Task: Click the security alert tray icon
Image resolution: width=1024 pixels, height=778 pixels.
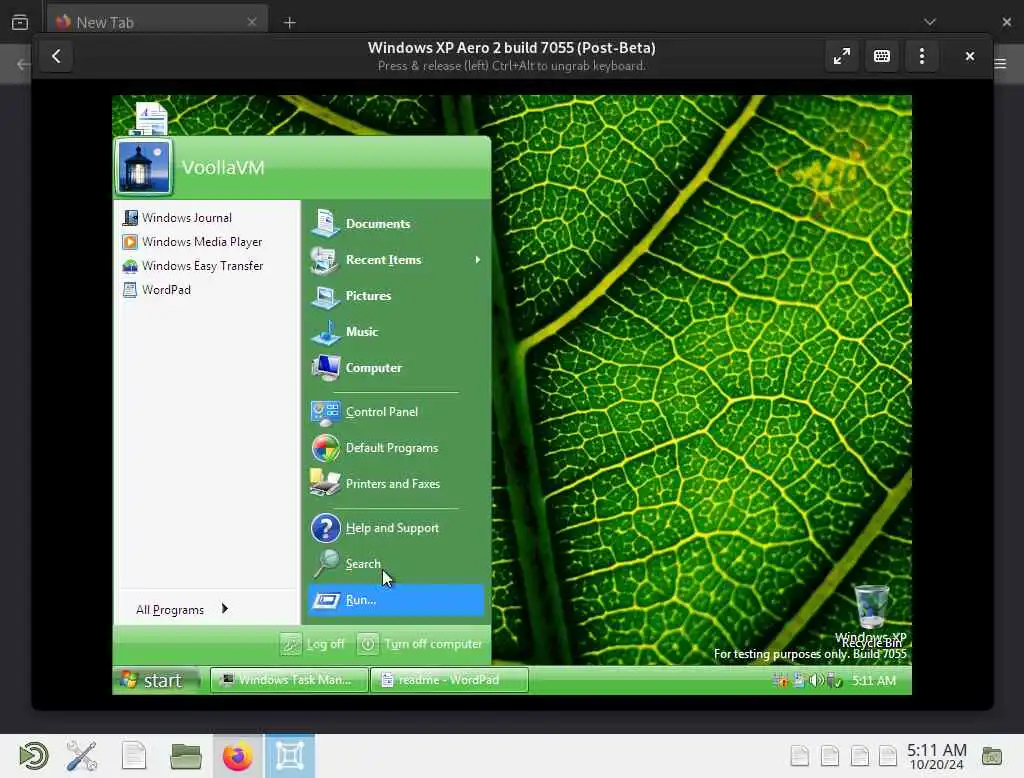Action: coord(780,681)
